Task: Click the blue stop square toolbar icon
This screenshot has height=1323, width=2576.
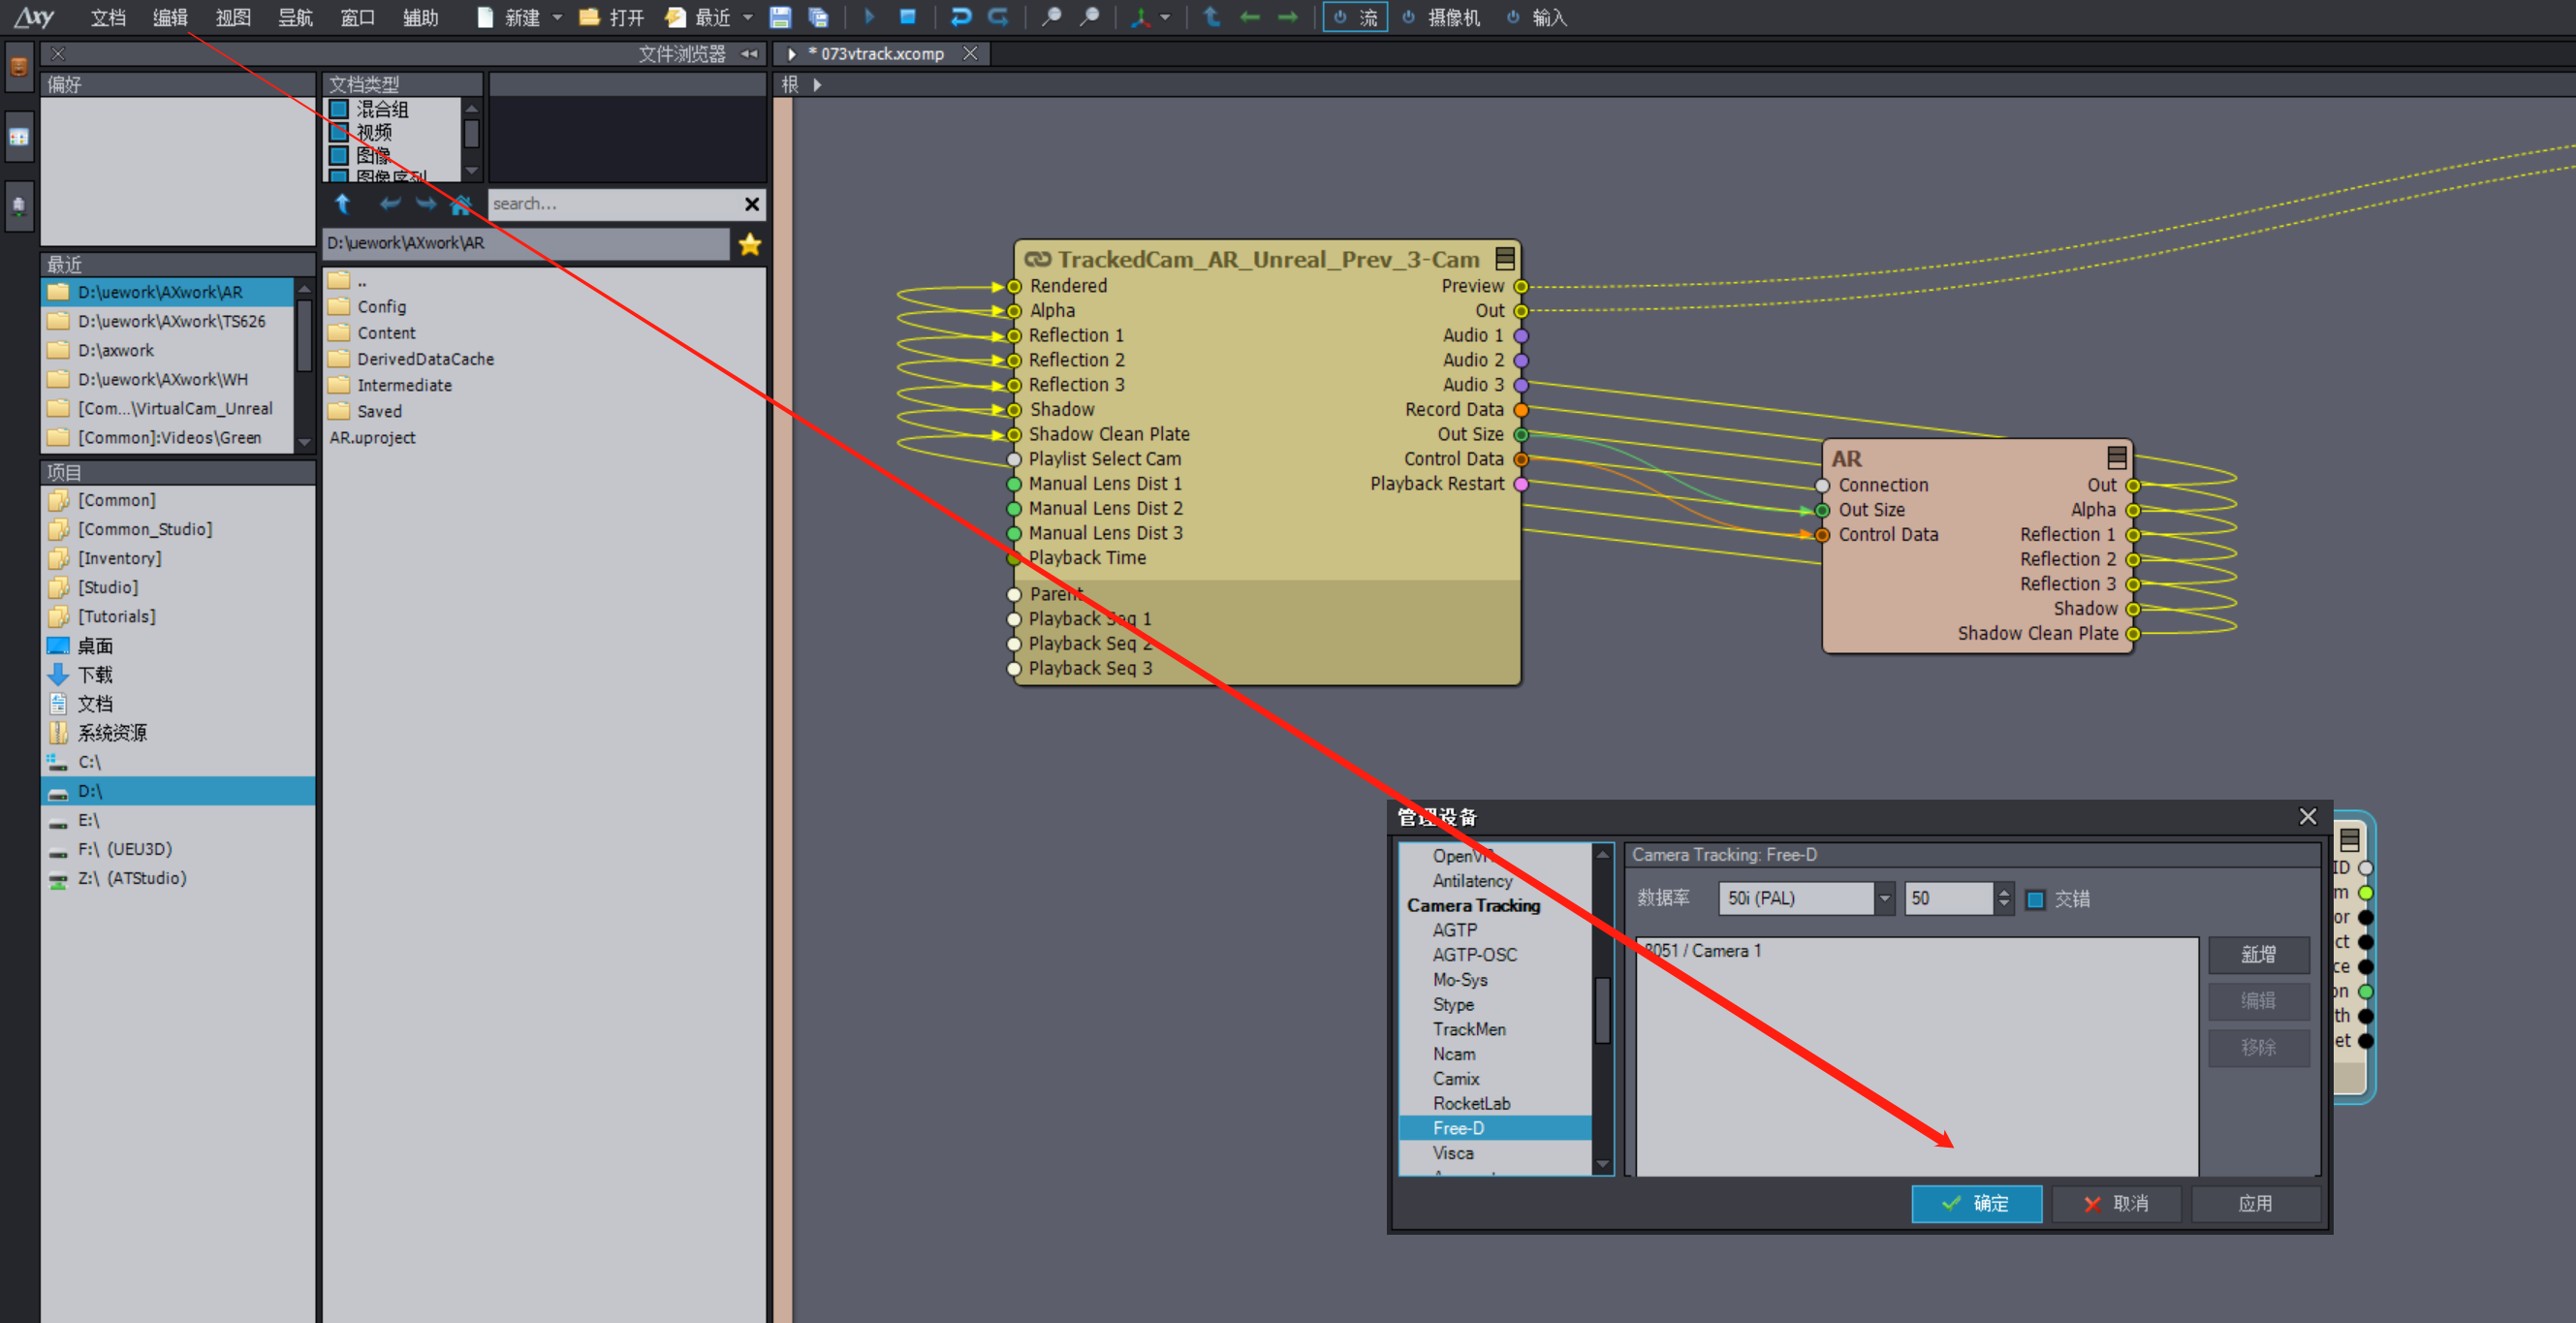Action: [x=907, y=17]
